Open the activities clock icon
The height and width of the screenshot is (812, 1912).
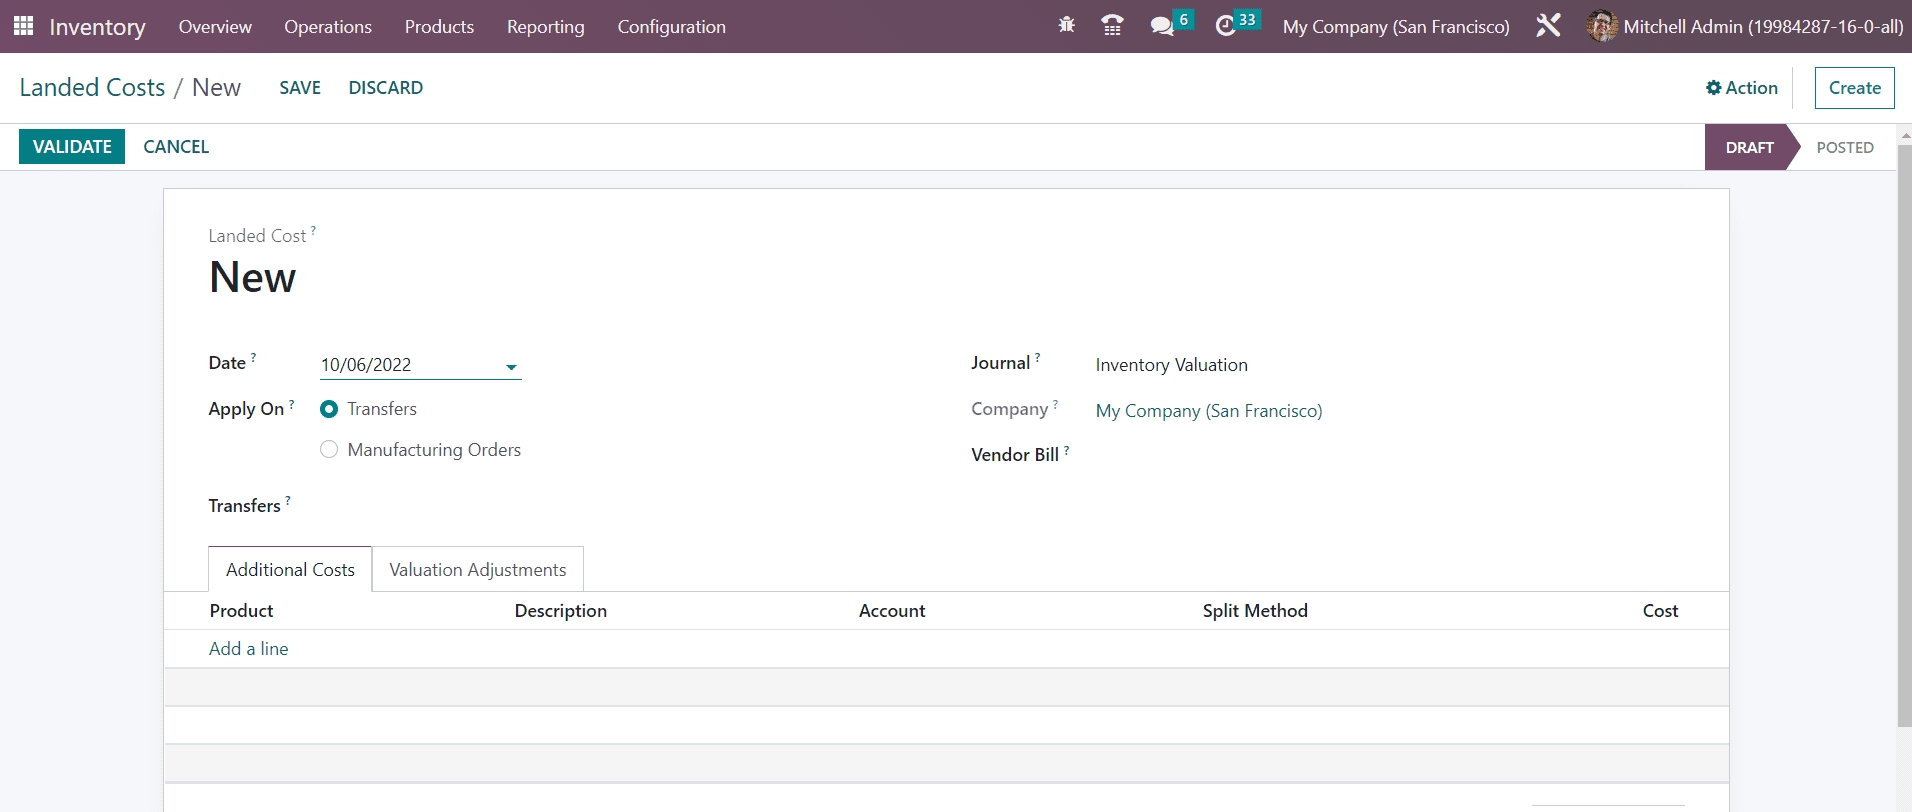[x=1225, y=26]
